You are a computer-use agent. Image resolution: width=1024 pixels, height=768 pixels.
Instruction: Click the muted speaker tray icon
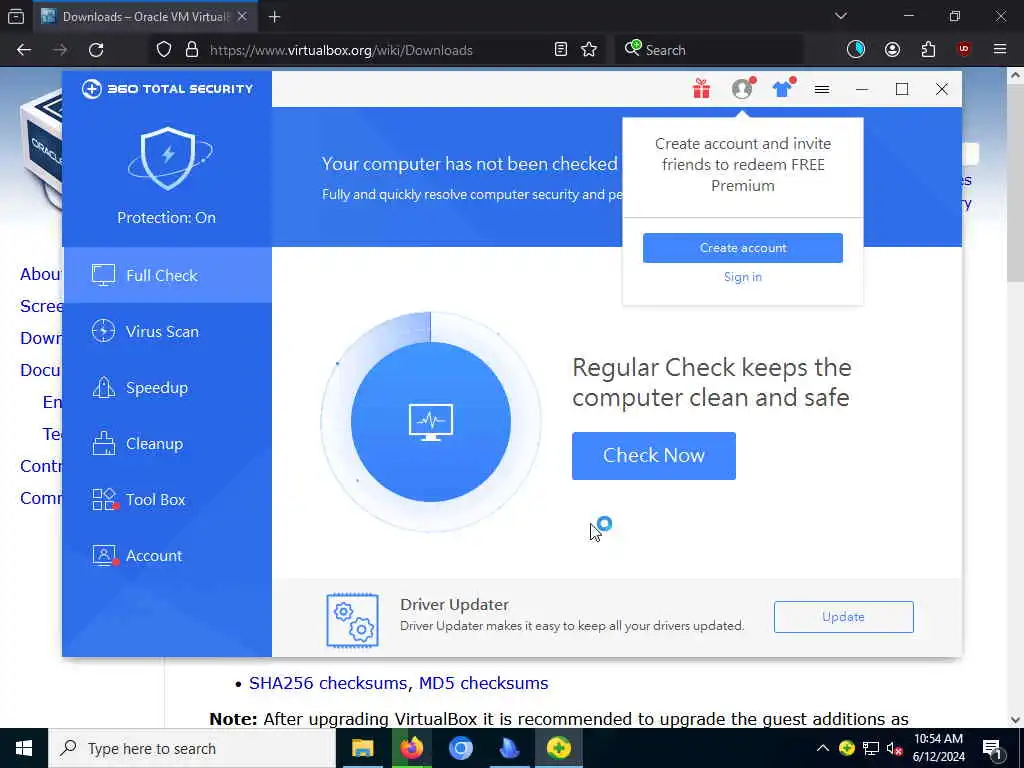(x=894, y=748)
